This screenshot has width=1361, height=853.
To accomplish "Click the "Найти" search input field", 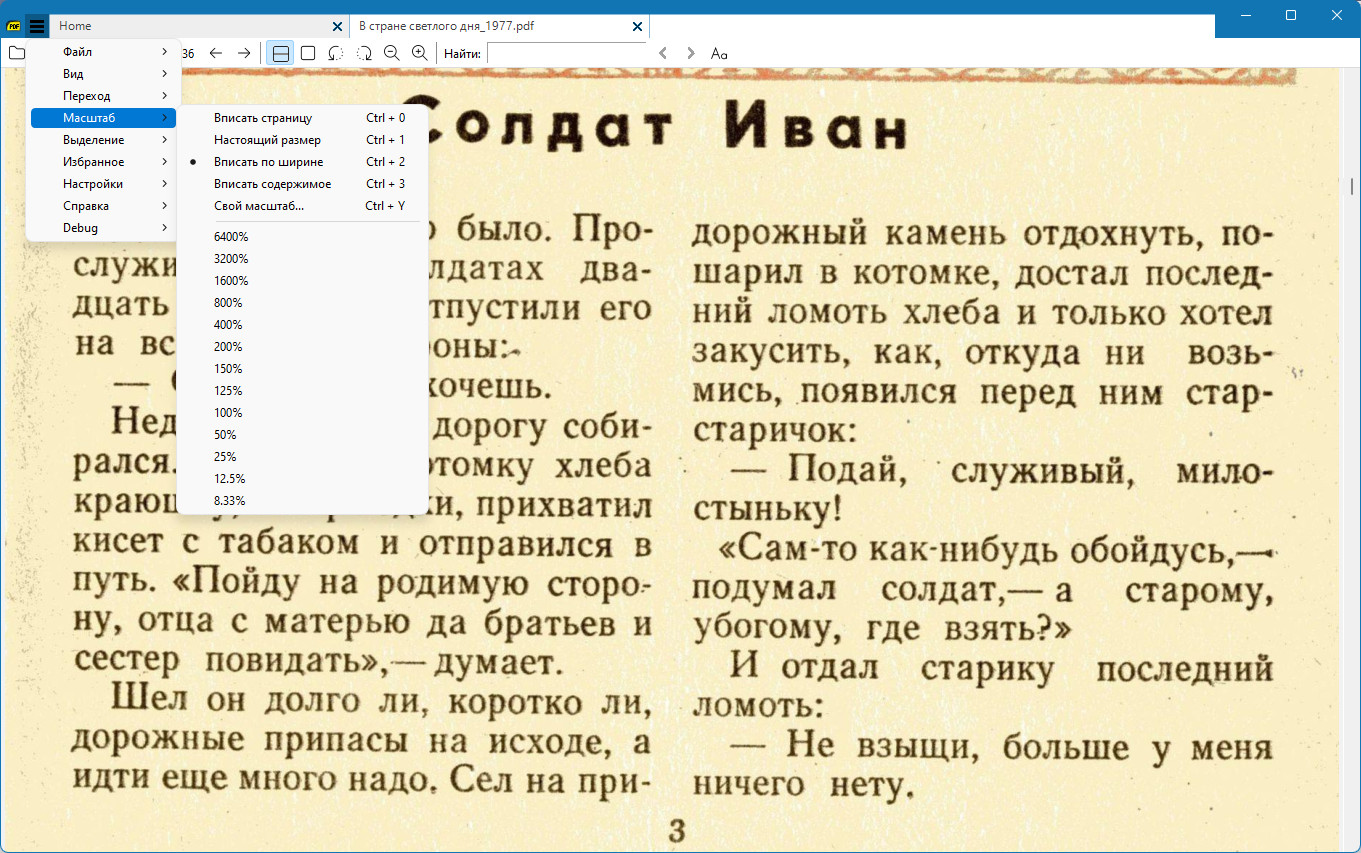I will tap(566, 53).
